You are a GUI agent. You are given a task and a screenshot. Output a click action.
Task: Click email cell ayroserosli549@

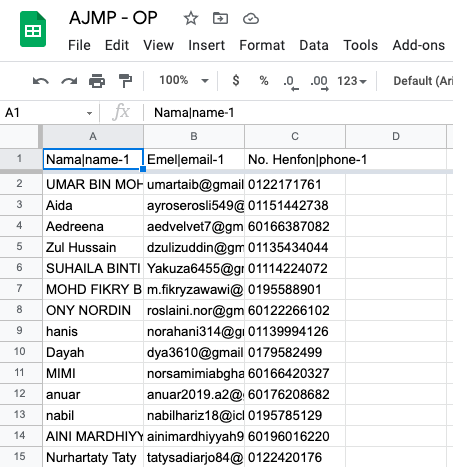[194, 205]
